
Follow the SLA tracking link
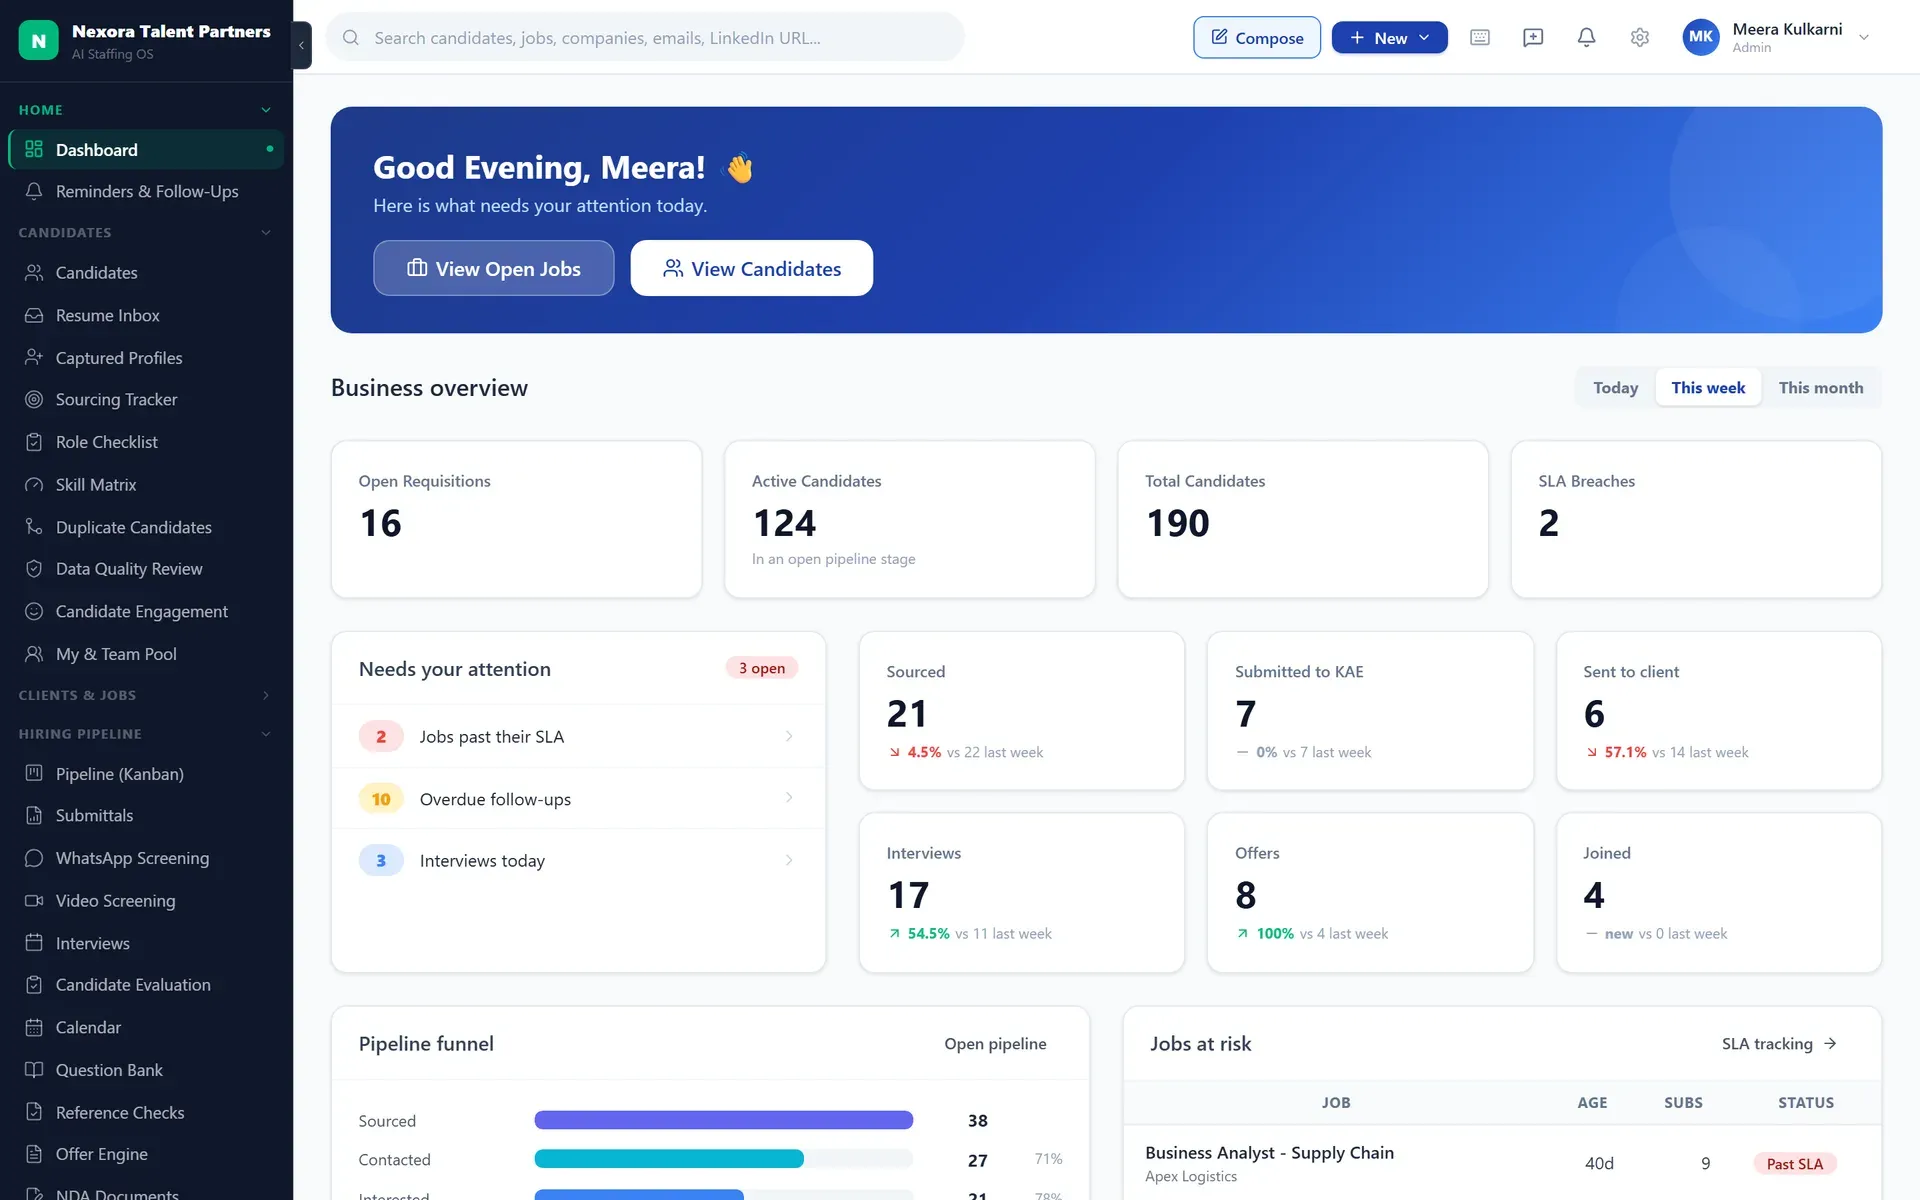click(x=1779, y=1044)
